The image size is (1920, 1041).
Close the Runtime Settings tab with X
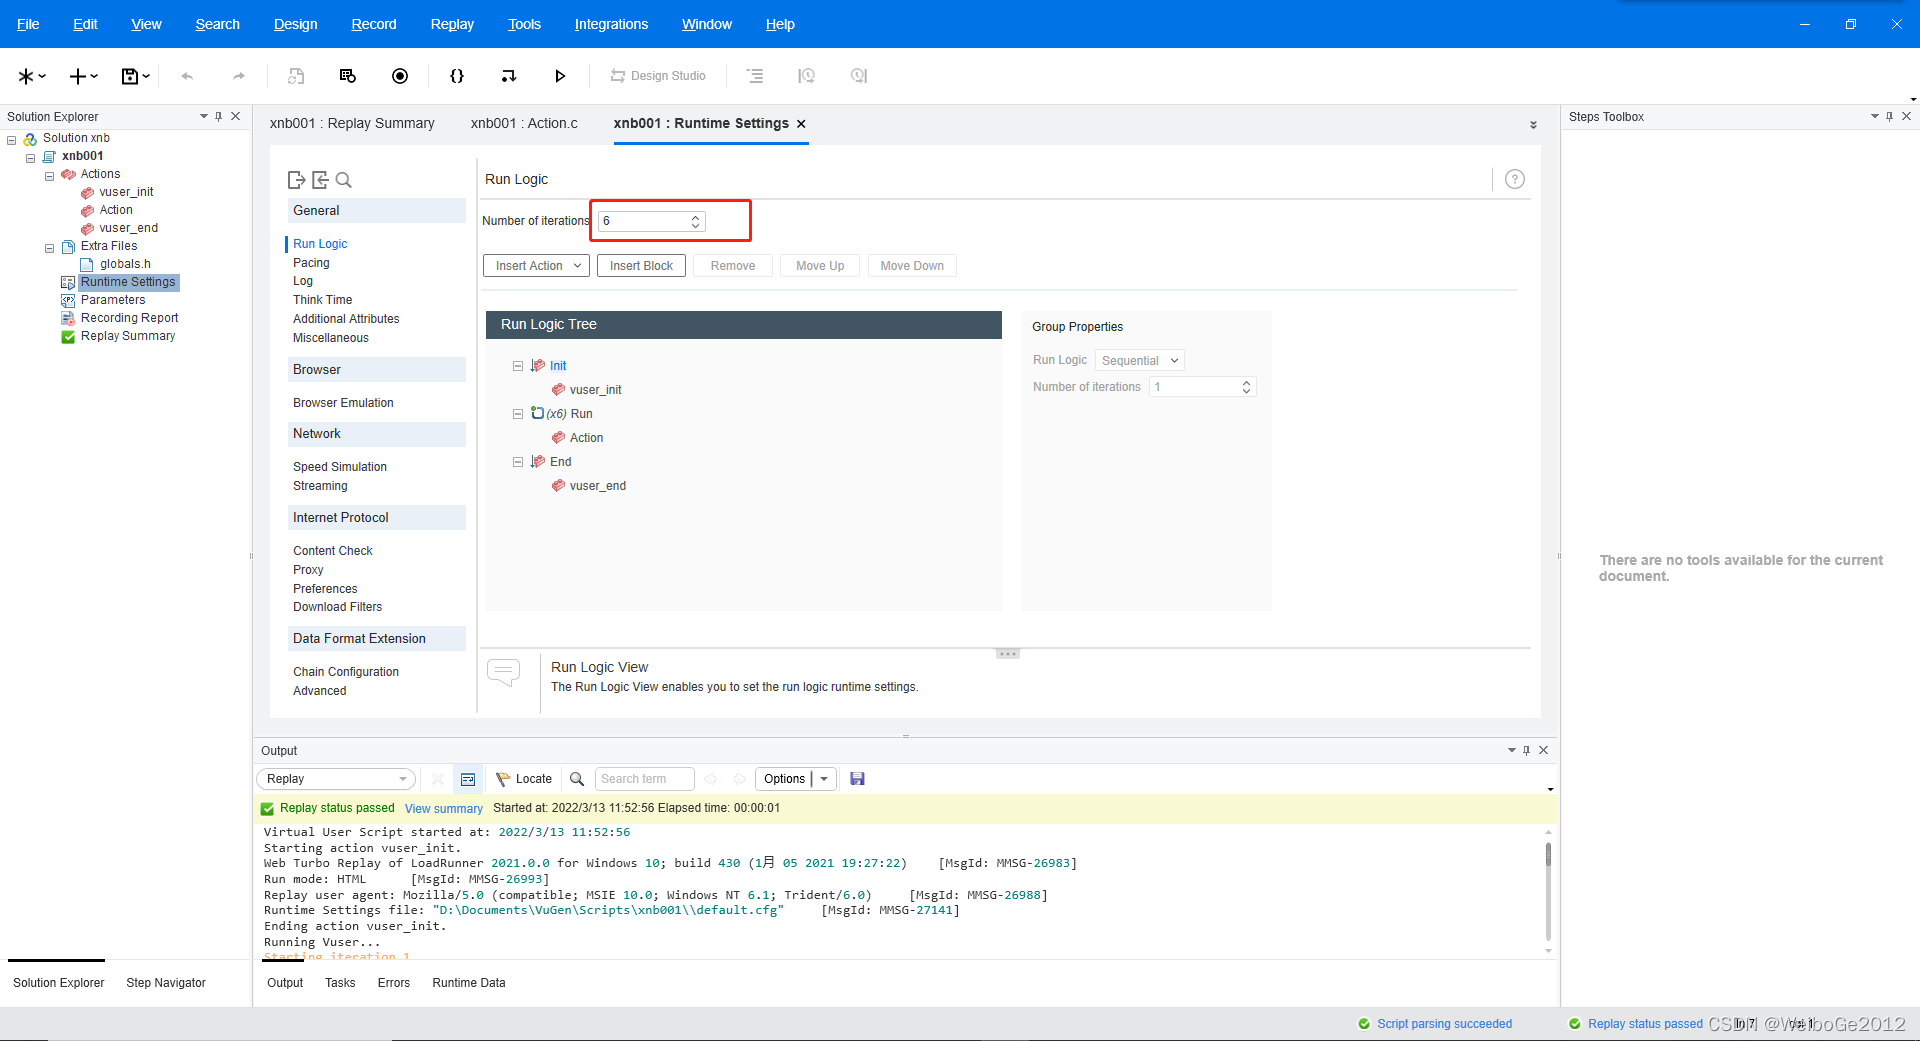(x=801, y=124)
